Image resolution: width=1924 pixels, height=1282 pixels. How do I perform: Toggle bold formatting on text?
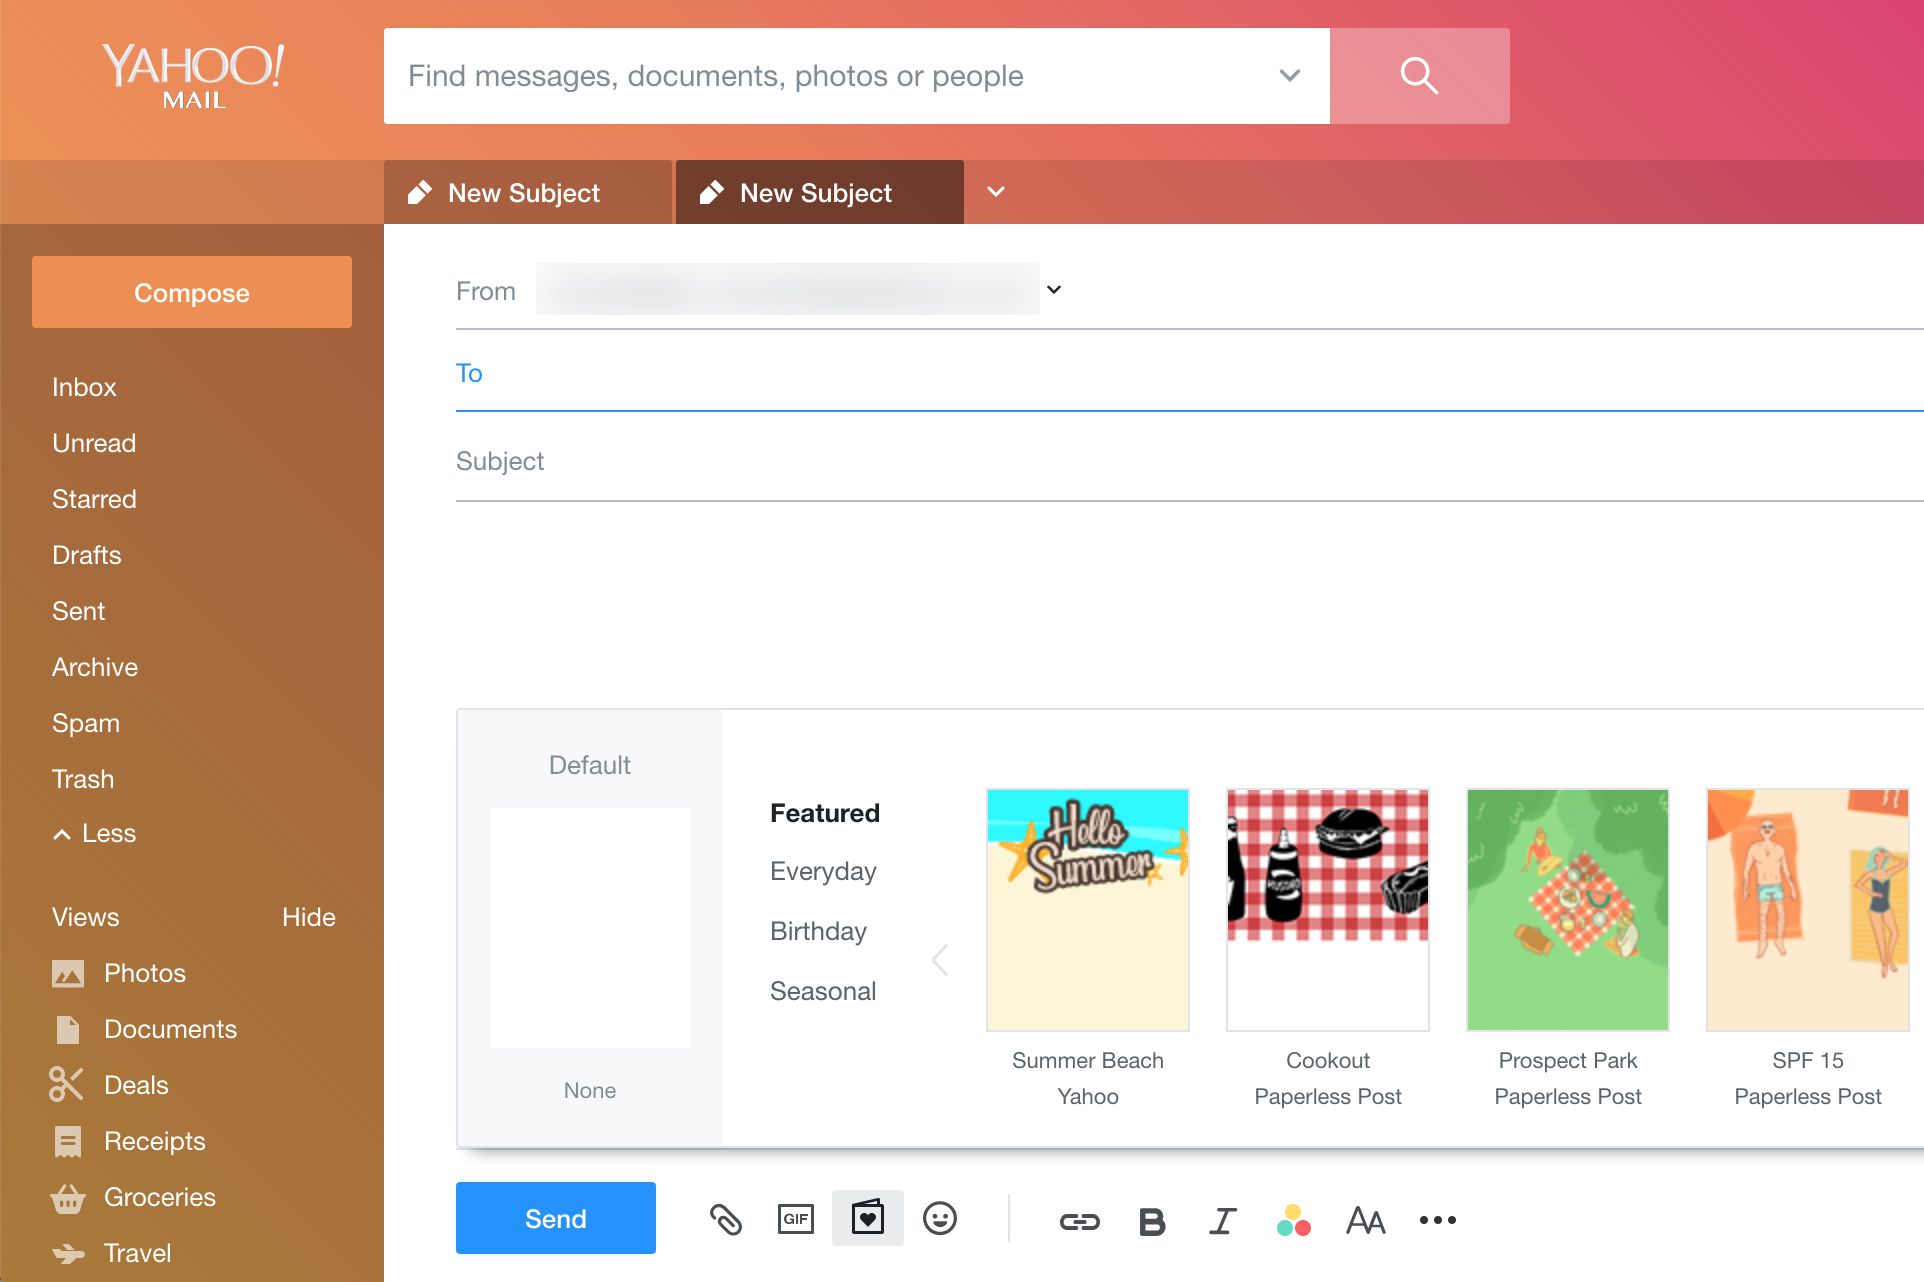click(x=1150, y=1219)
